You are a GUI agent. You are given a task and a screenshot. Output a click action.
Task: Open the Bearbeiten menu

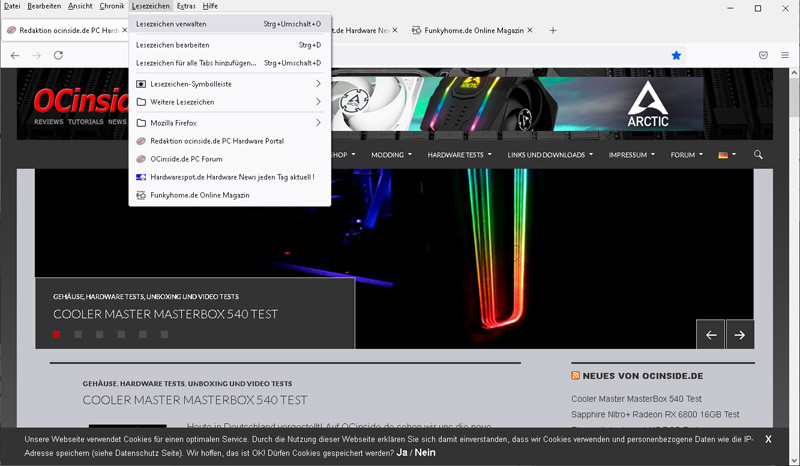44,6
